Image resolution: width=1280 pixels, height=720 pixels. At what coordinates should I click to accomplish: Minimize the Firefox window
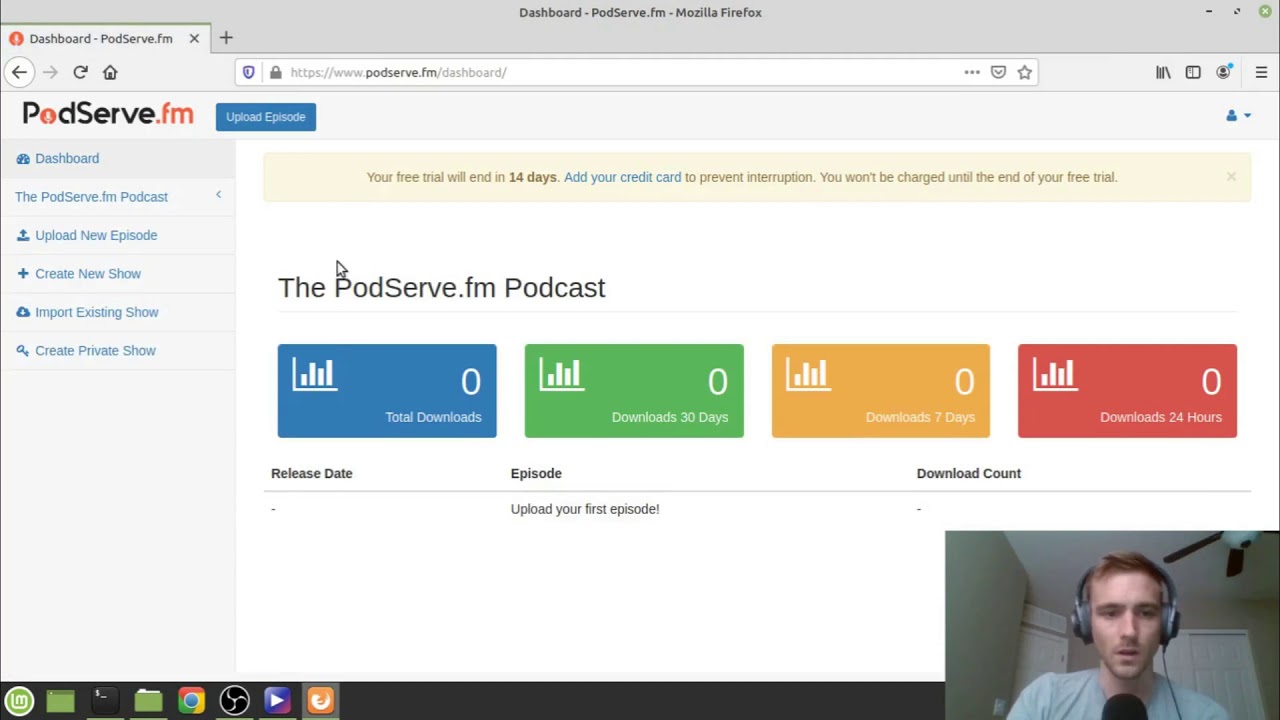tap(1209, 12)
